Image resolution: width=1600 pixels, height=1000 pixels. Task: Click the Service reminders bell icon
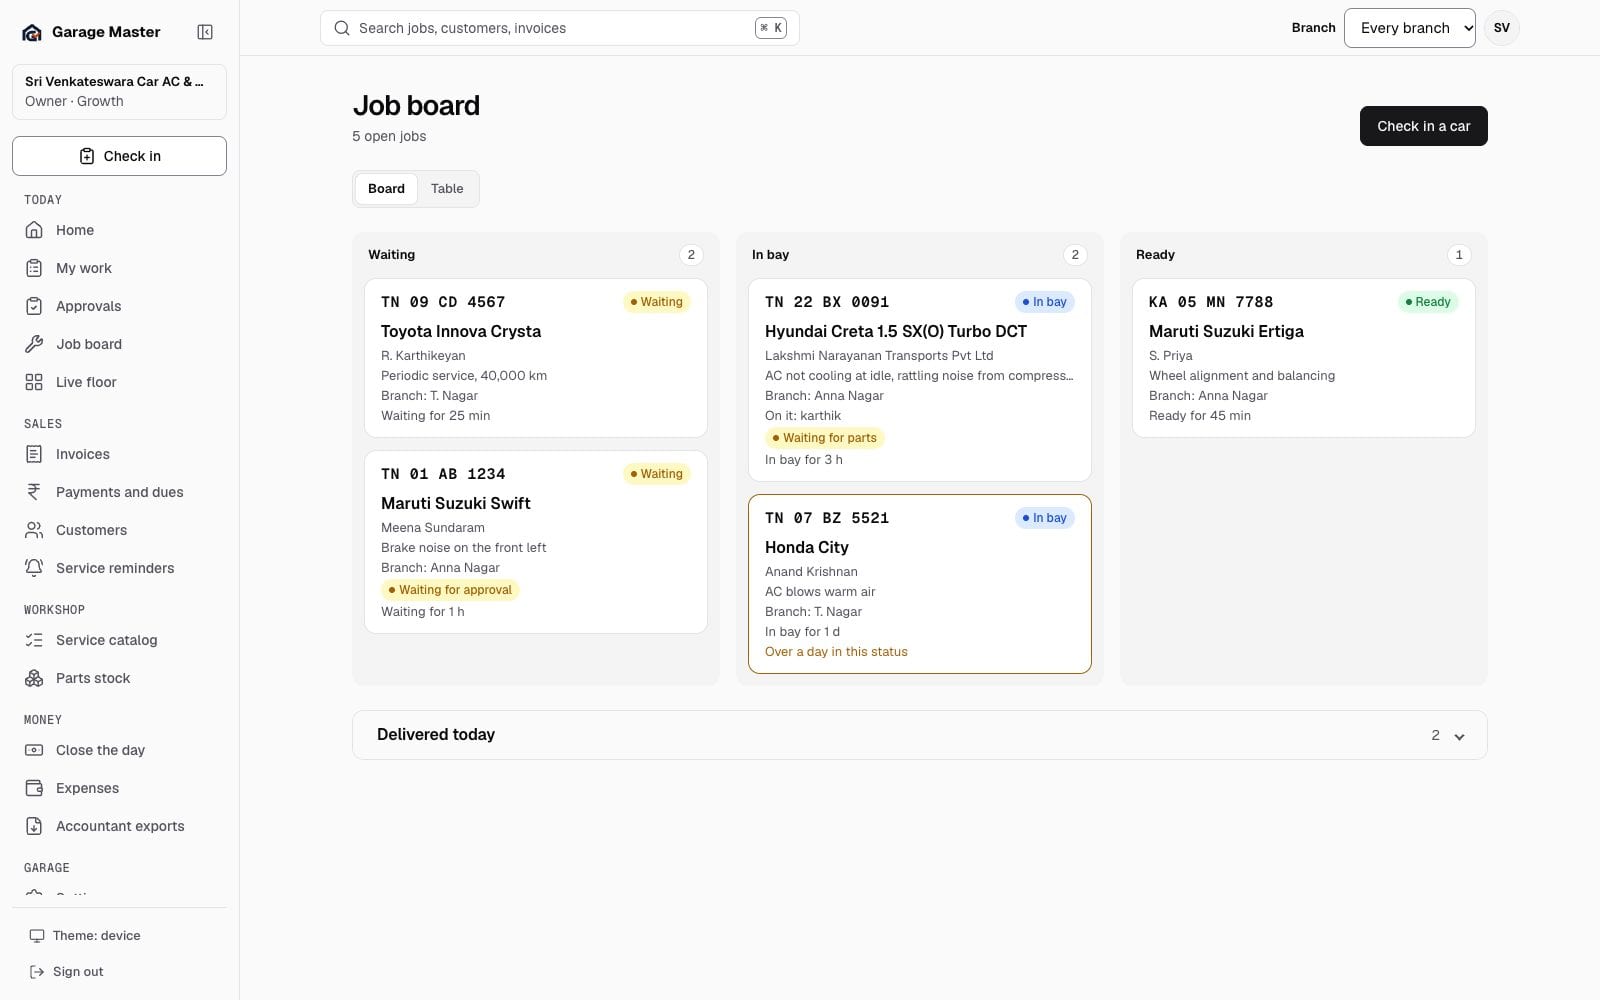(x=34, y=568)
